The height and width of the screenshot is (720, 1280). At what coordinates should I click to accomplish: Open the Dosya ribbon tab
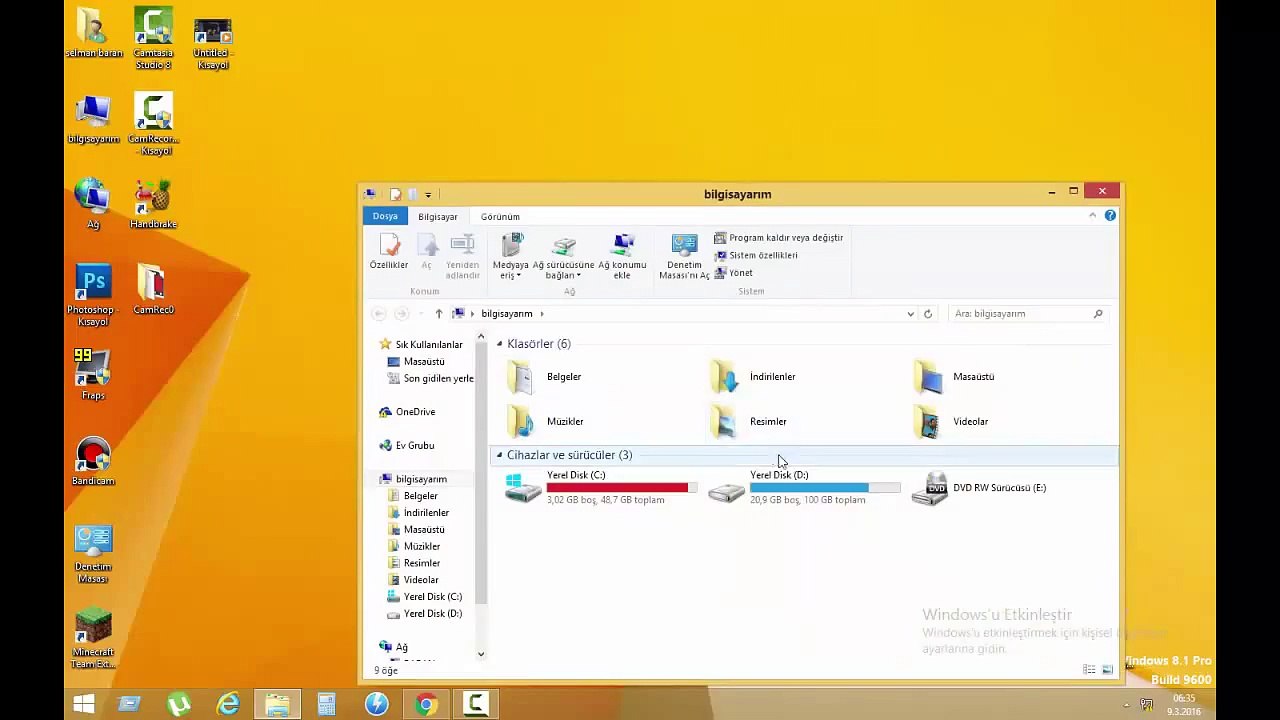385,216
